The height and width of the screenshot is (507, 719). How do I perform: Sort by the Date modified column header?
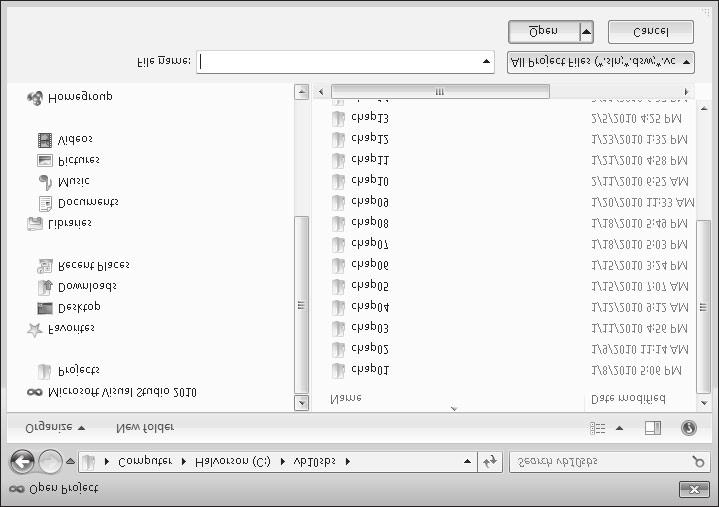click(x=628, y=399)
